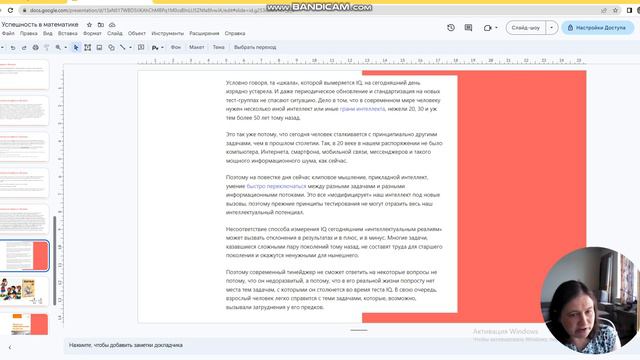Click the Фон background button
Viewport: 640px width, 360px height.
click(176, 47)
